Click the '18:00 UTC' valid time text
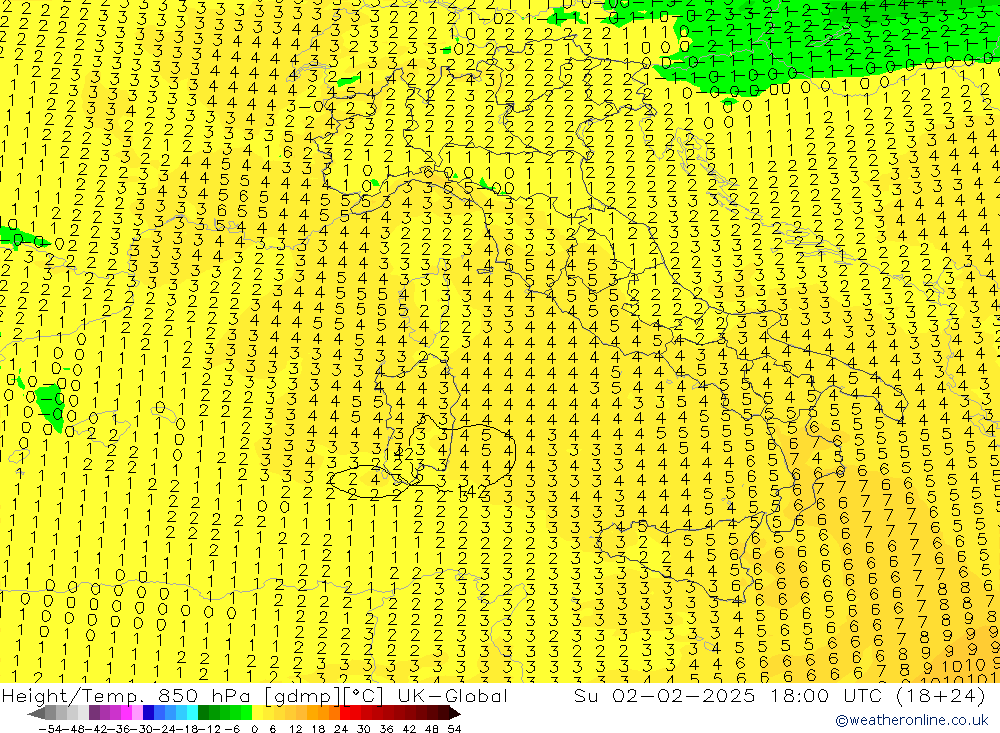 coord(825,695)
